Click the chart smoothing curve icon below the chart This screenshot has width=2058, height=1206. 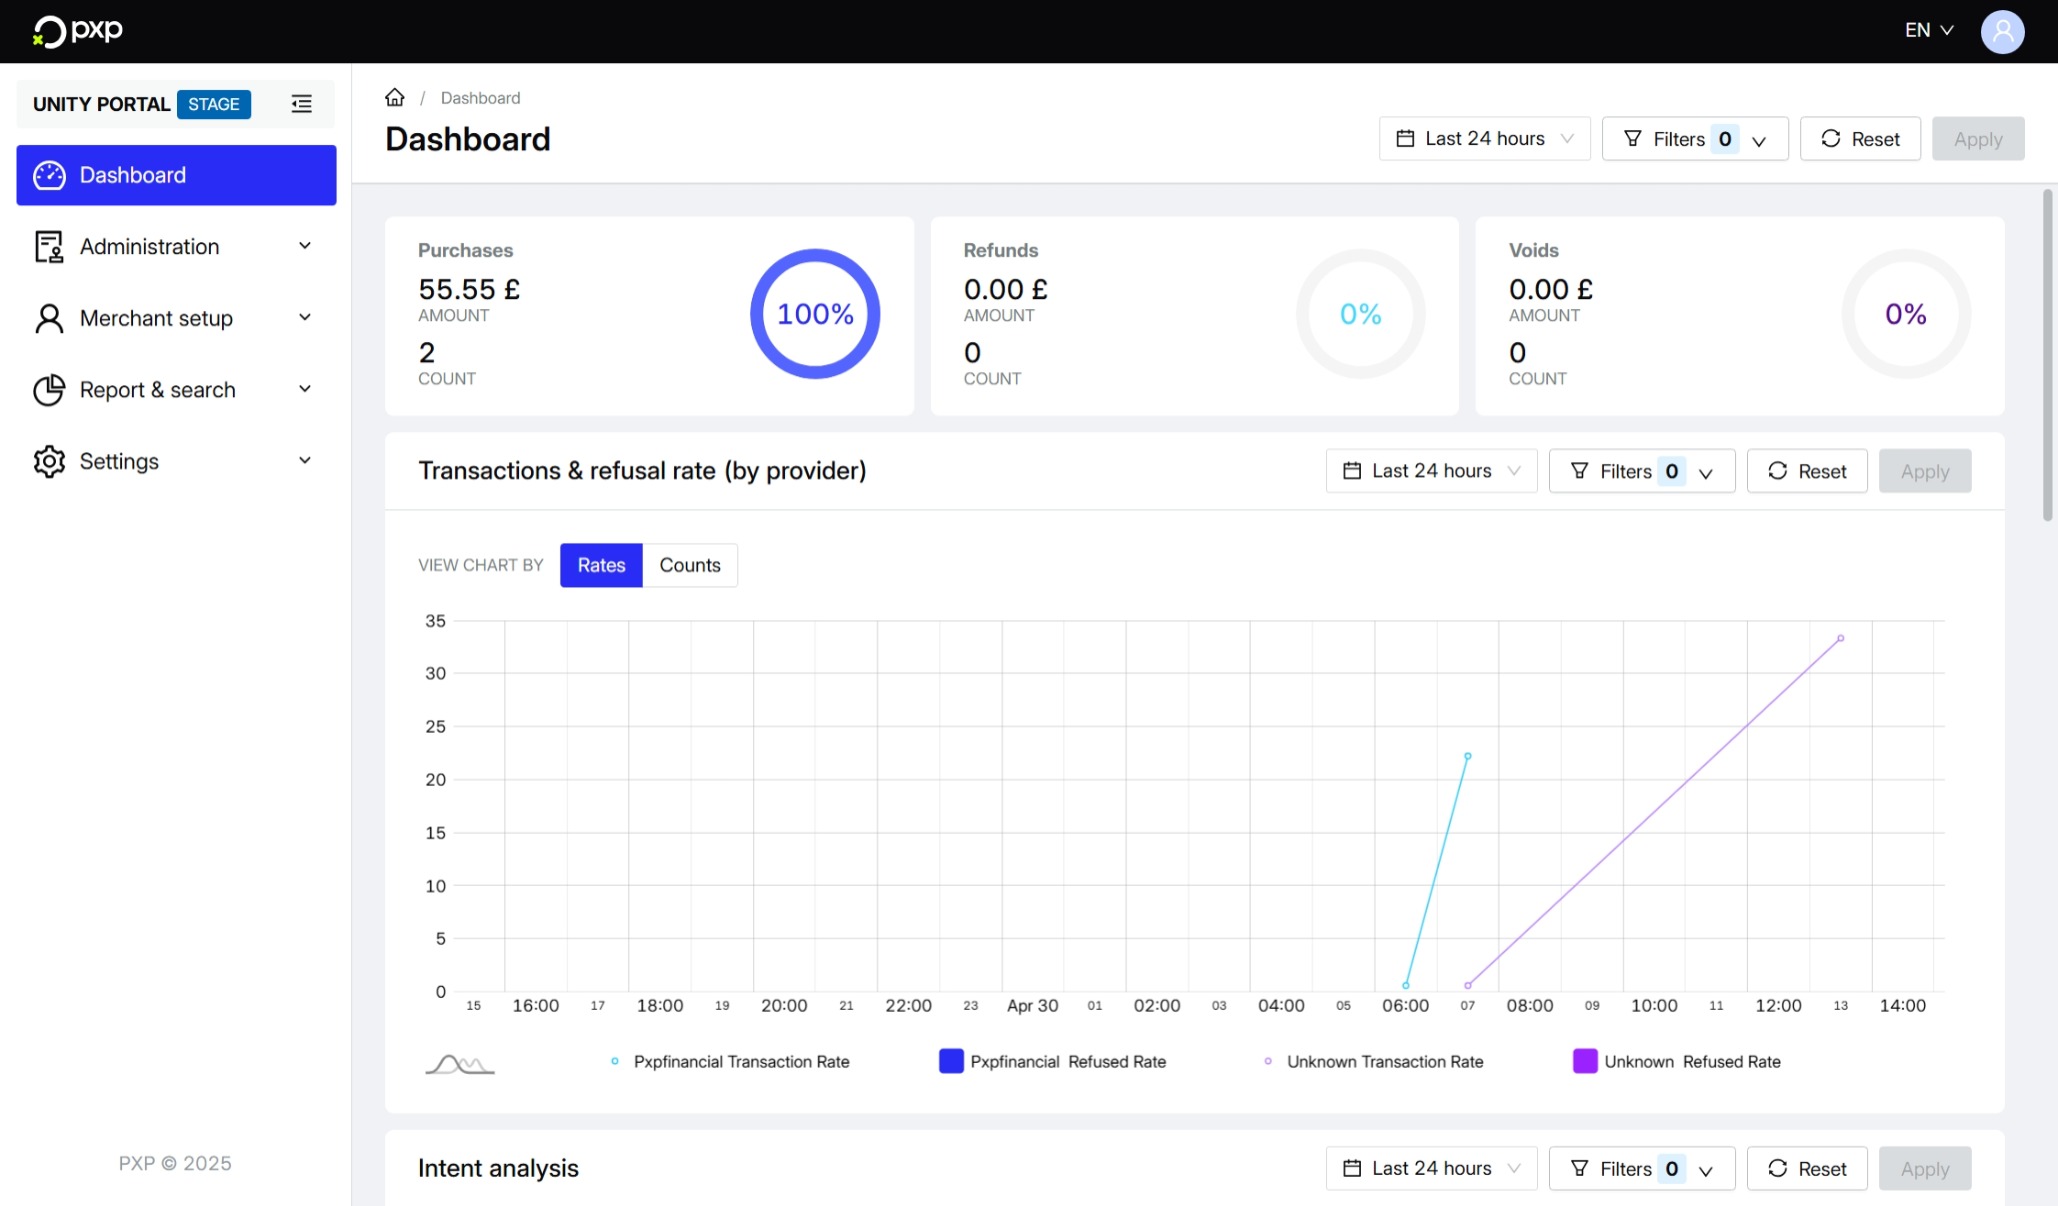point(459,1063)
